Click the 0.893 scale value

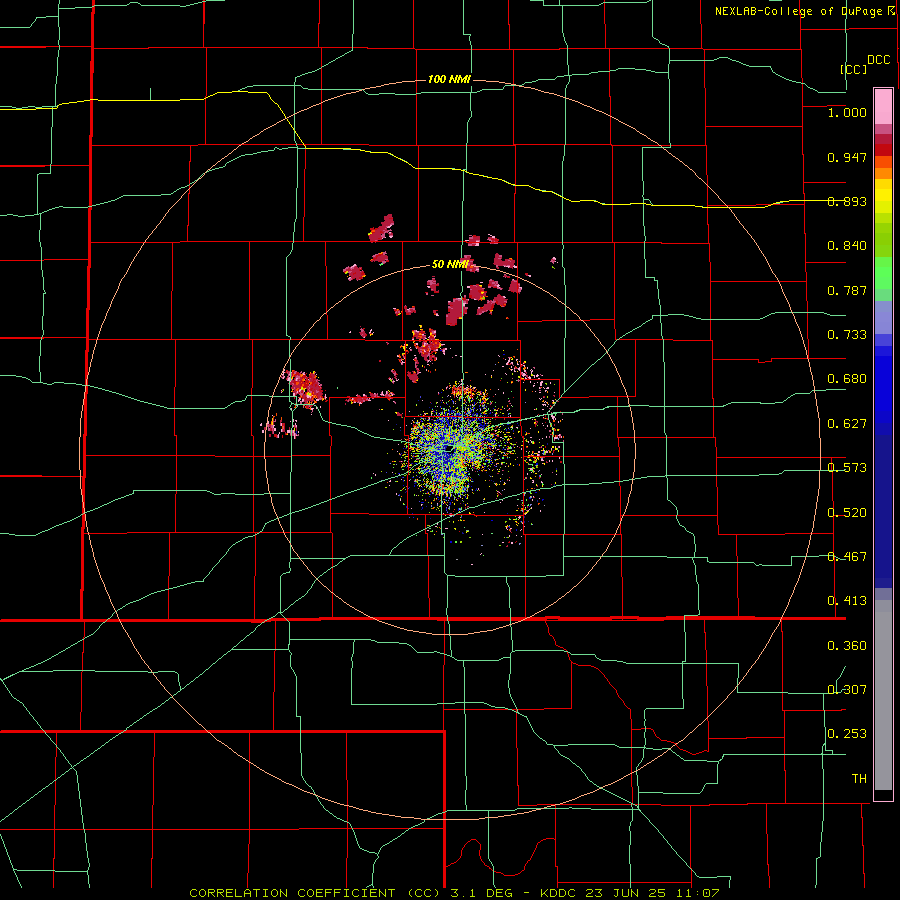[x=847, y=201]
